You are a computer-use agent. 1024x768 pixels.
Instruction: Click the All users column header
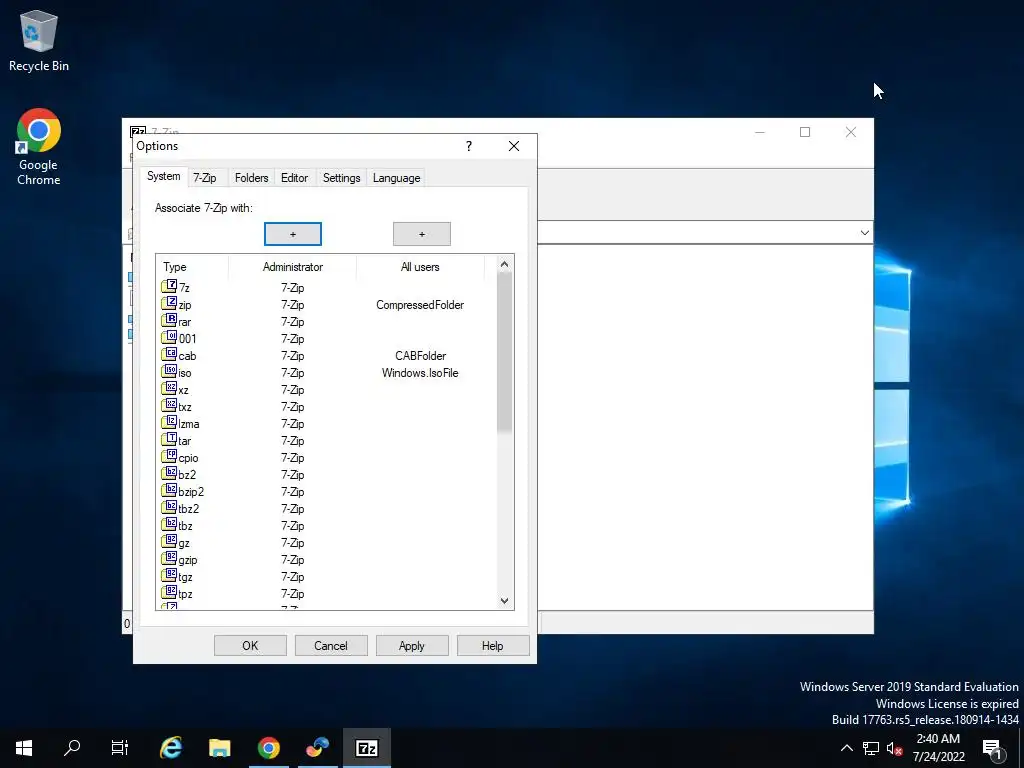(420, 267)
